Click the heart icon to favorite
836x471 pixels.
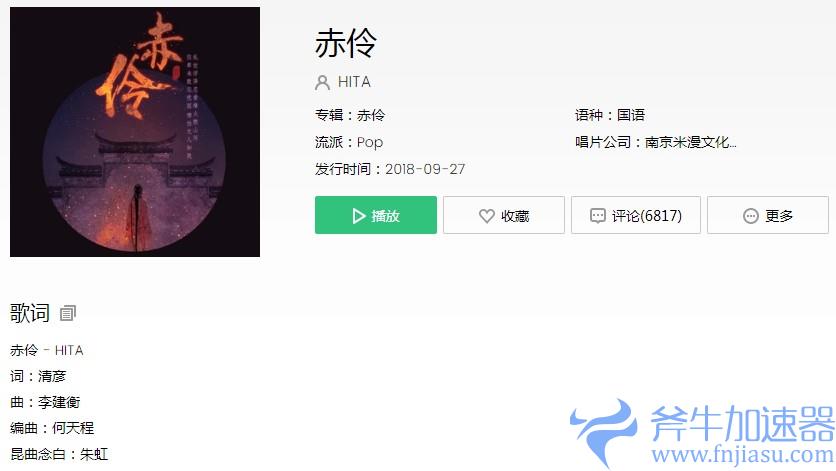pyautogui.click(x=486, y=216)
